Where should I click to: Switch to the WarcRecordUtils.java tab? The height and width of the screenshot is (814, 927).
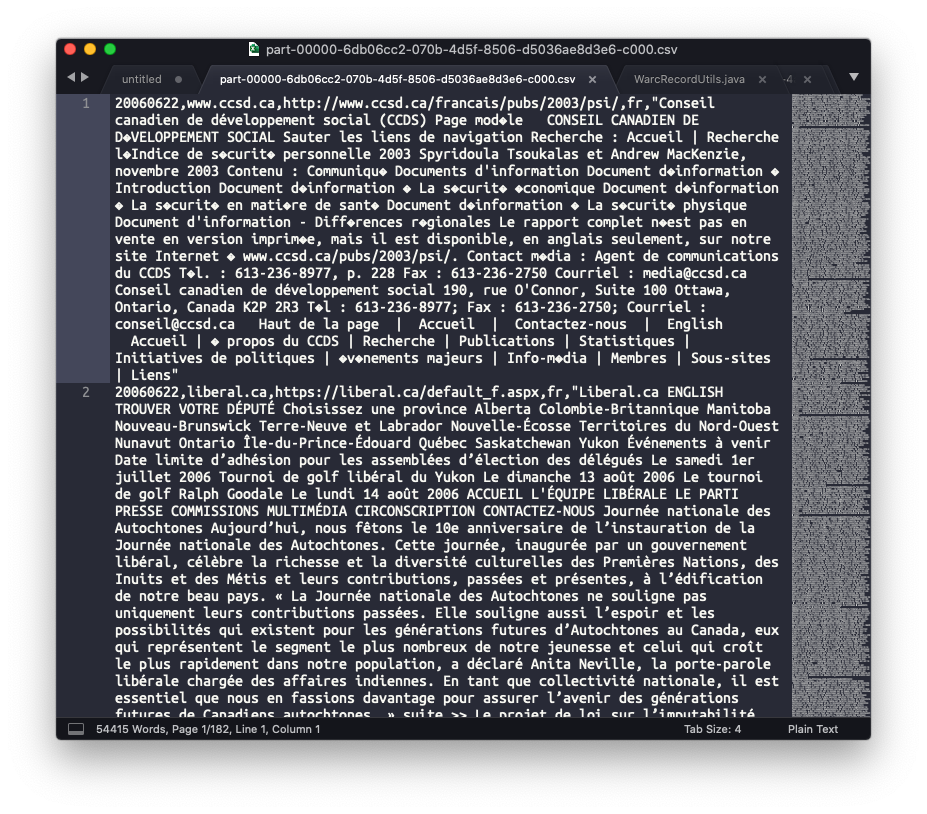(689, 79)
